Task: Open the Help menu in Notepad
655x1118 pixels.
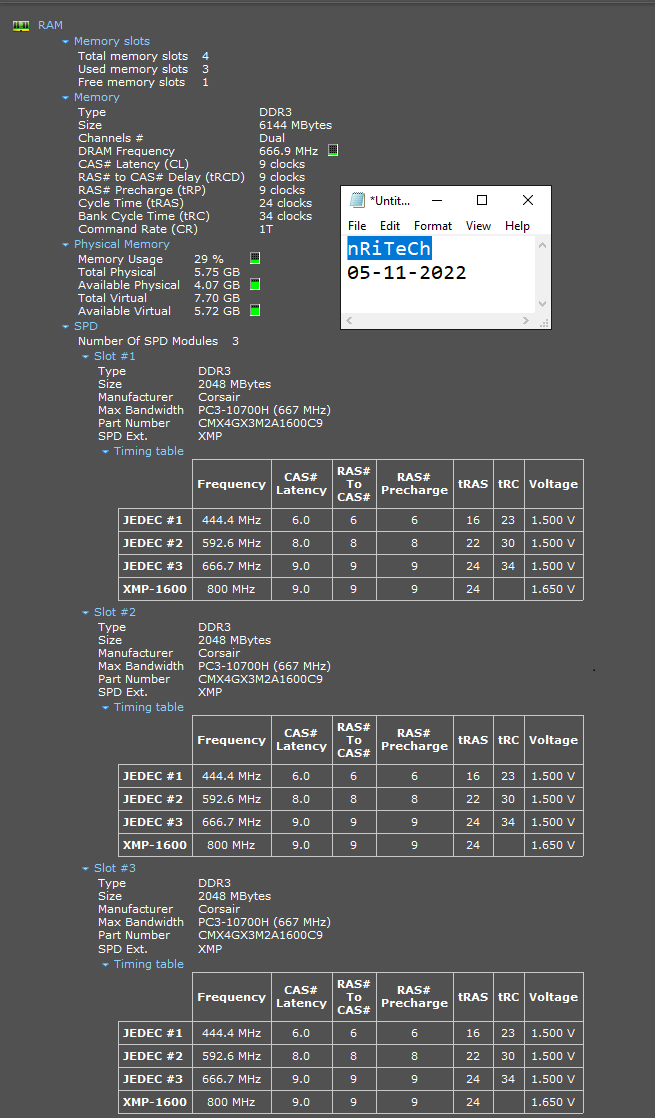Action: pyautogui.click(x=517, y=226)
